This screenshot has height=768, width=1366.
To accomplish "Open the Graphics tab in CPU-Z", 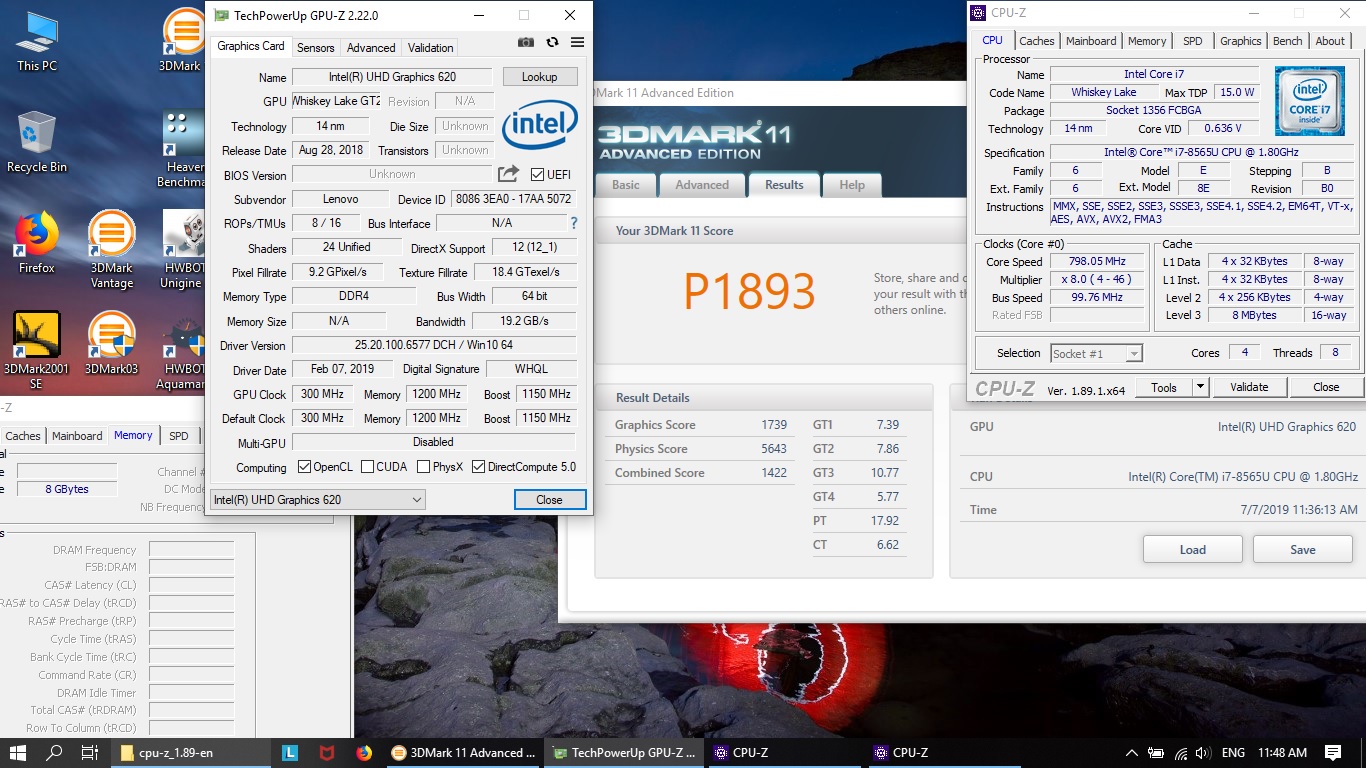I will coord(1241,41).
